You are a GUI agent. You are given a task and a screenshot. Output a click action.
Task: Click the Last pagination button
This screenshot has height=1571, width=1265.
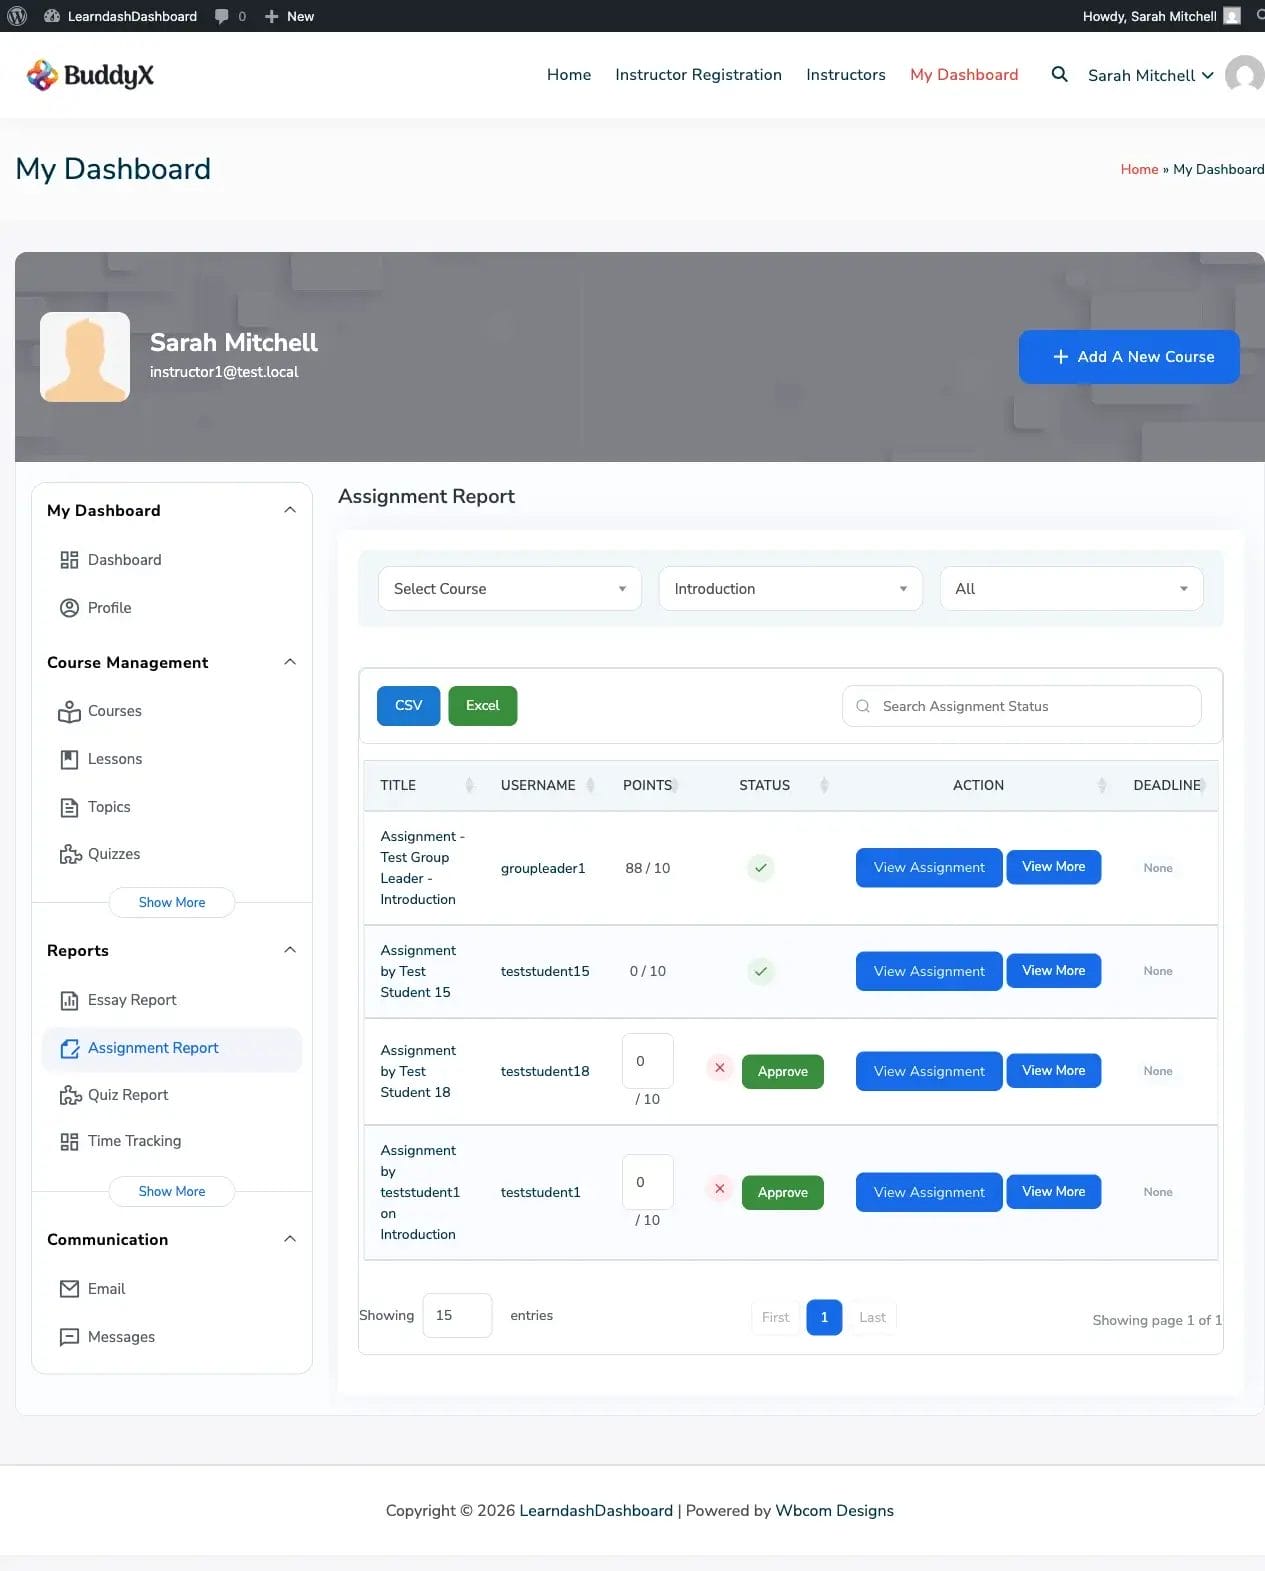pyautogui.click(x=872, y=1317)
